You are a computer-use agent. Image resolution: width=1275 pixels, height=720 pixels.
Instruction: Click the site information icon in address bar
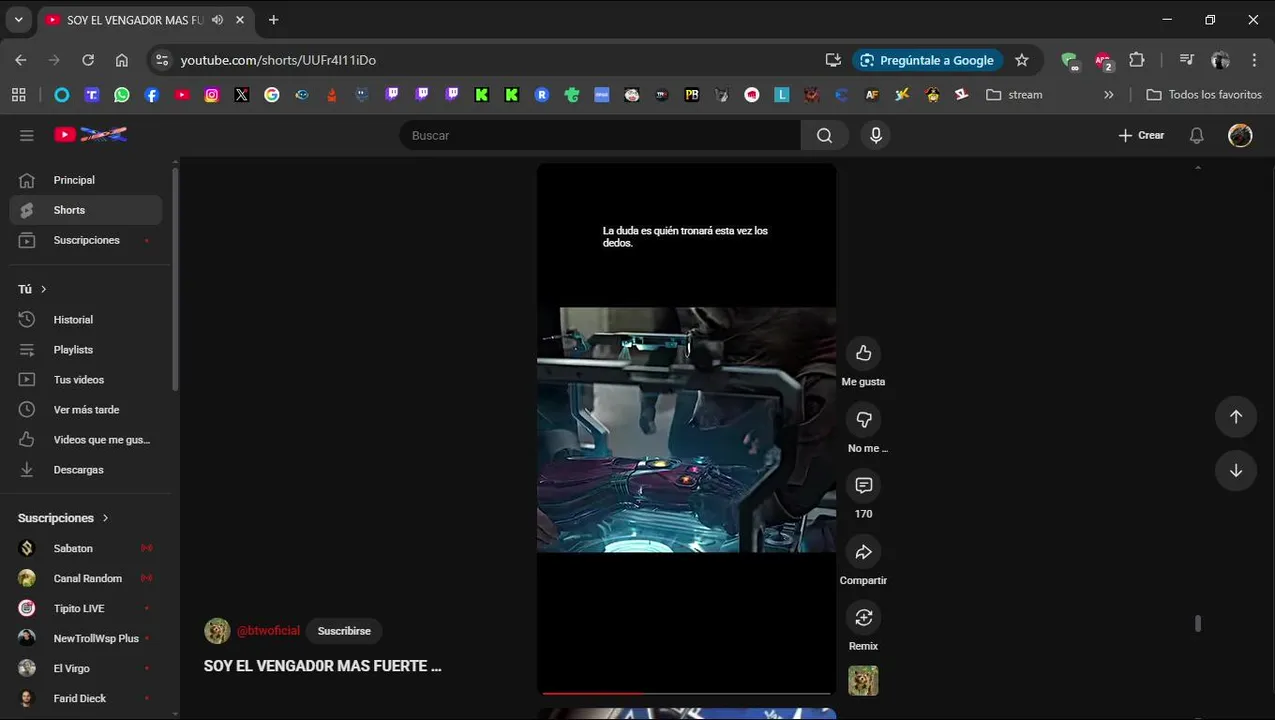(x=162, y=60)
